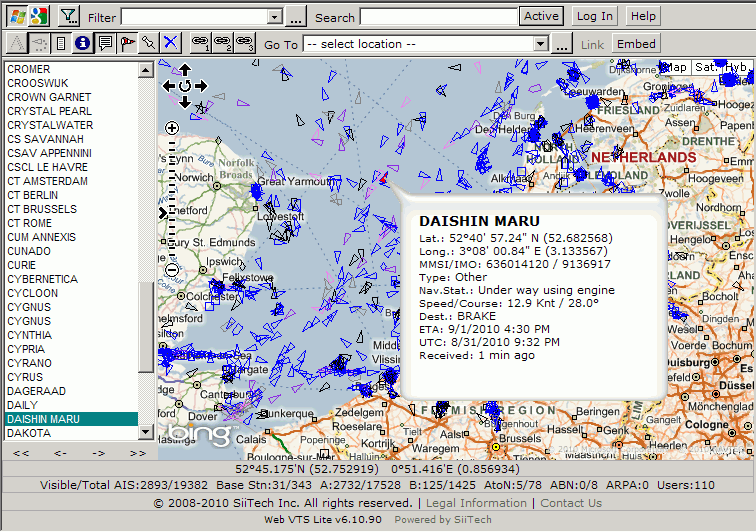756x532 pixels.
Task: Open the Go To location dropdown
Action: click(x=541, y=44)
